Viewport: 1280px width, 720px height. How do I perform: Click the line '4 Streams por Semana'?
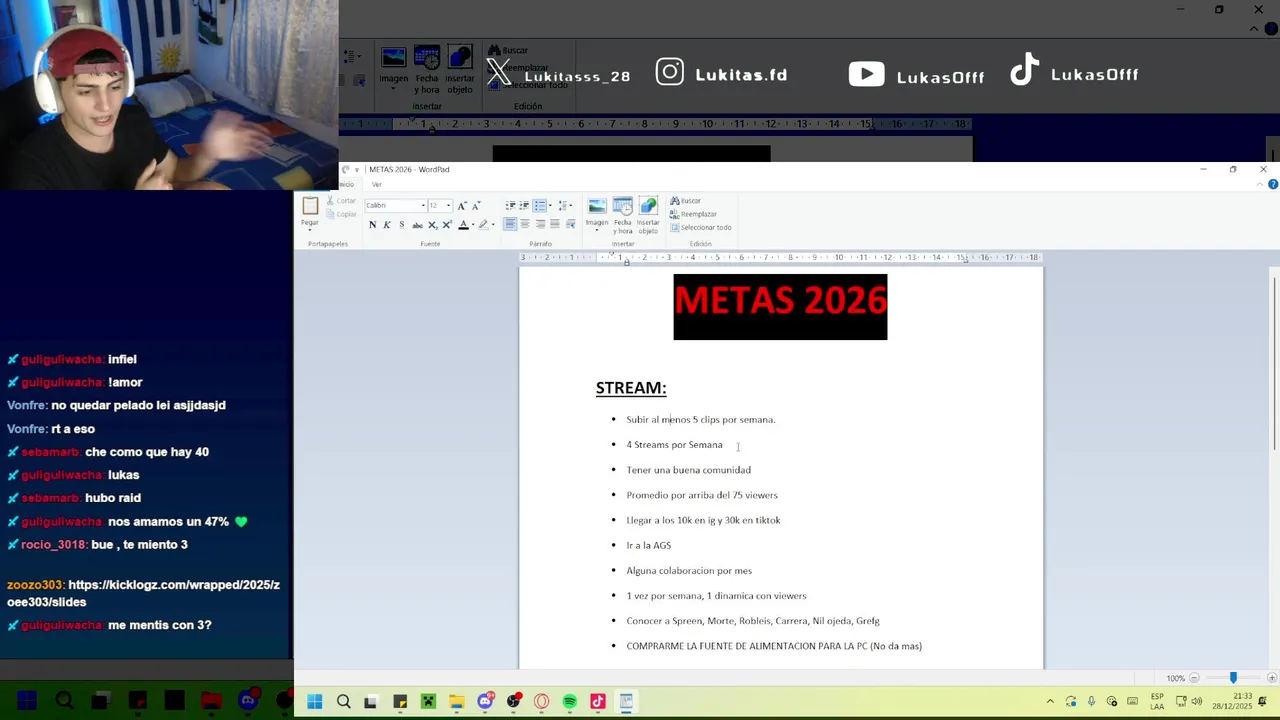point(674,445)
